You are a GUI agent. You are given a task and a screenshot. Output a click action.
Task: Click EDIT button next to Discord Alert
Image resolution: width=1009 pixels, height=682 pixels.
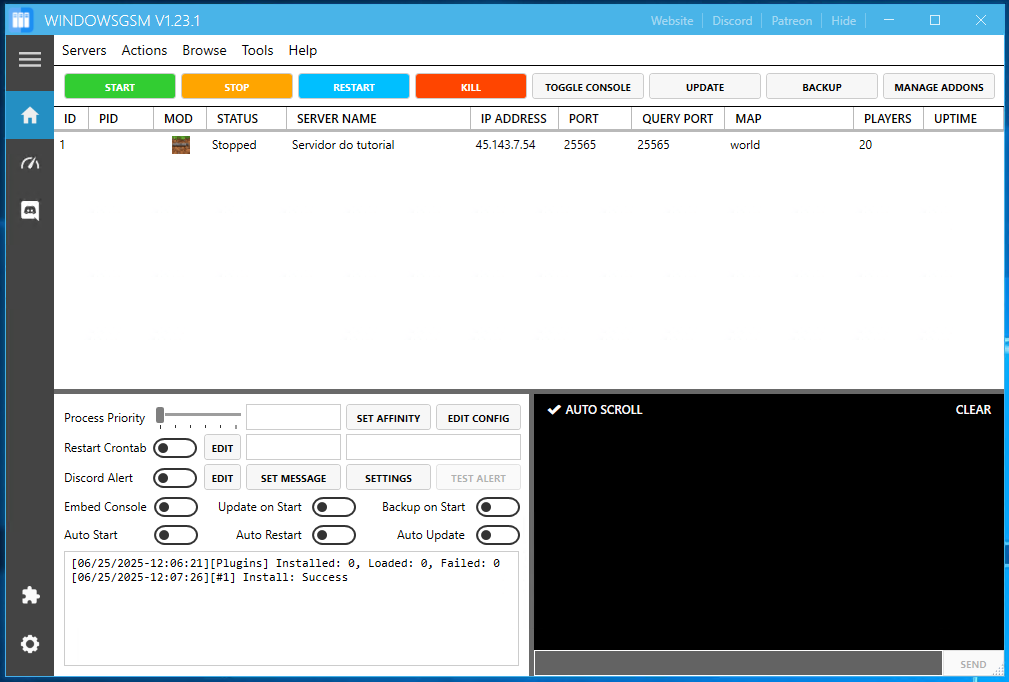click(223, 478)
